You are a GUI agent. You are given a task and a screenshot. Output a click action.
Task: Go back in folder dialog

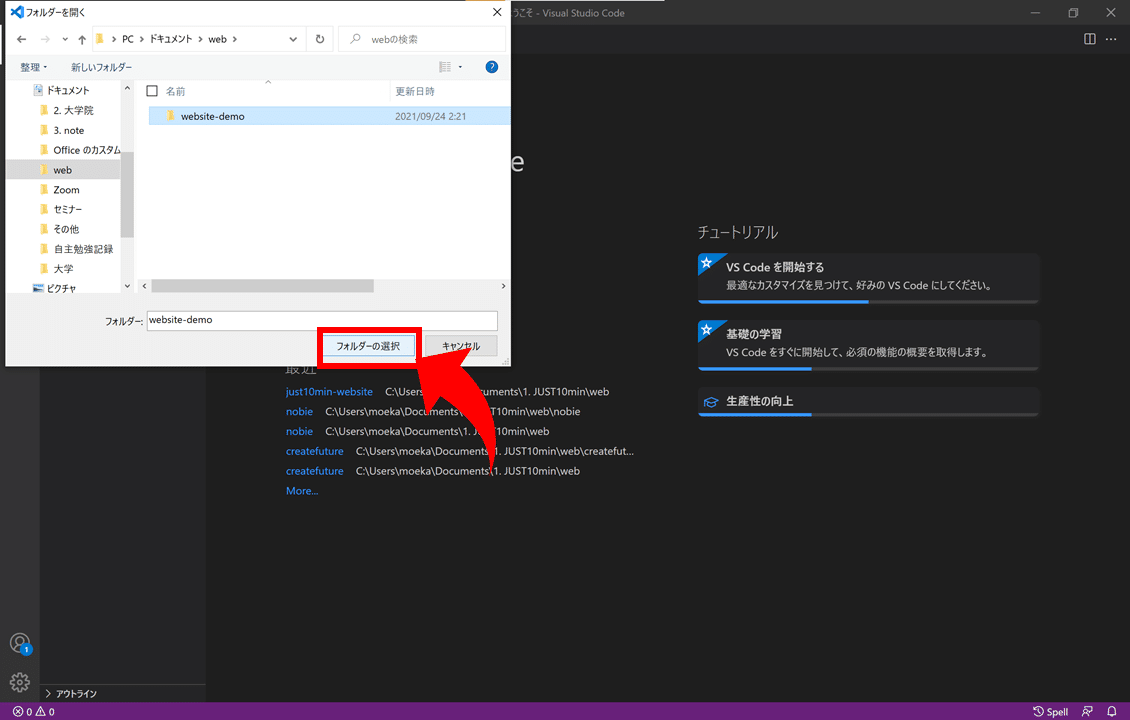[x=22, y=39]
